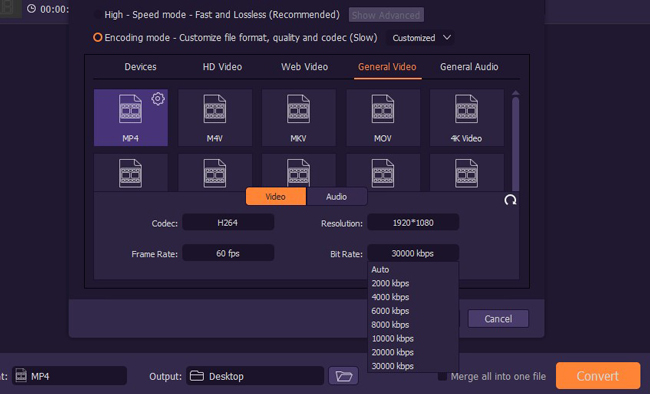Switch to the Web Video tab
650x394 pixels.
click(x=304, y=67)
